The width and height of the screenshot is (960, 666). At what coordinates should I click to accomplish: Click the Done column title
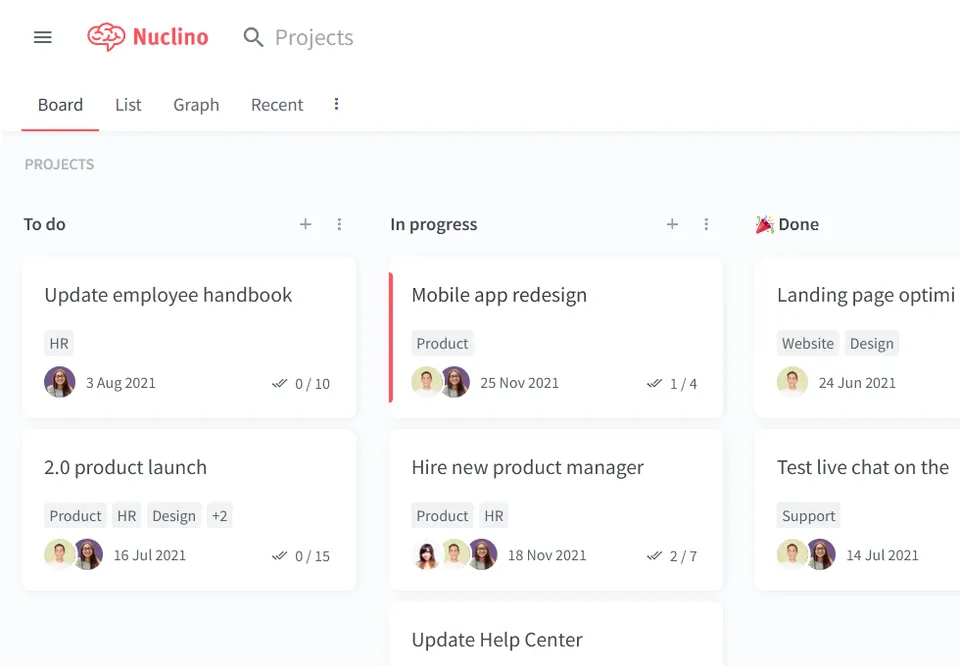pyautogui.click(x=798, y=224)
